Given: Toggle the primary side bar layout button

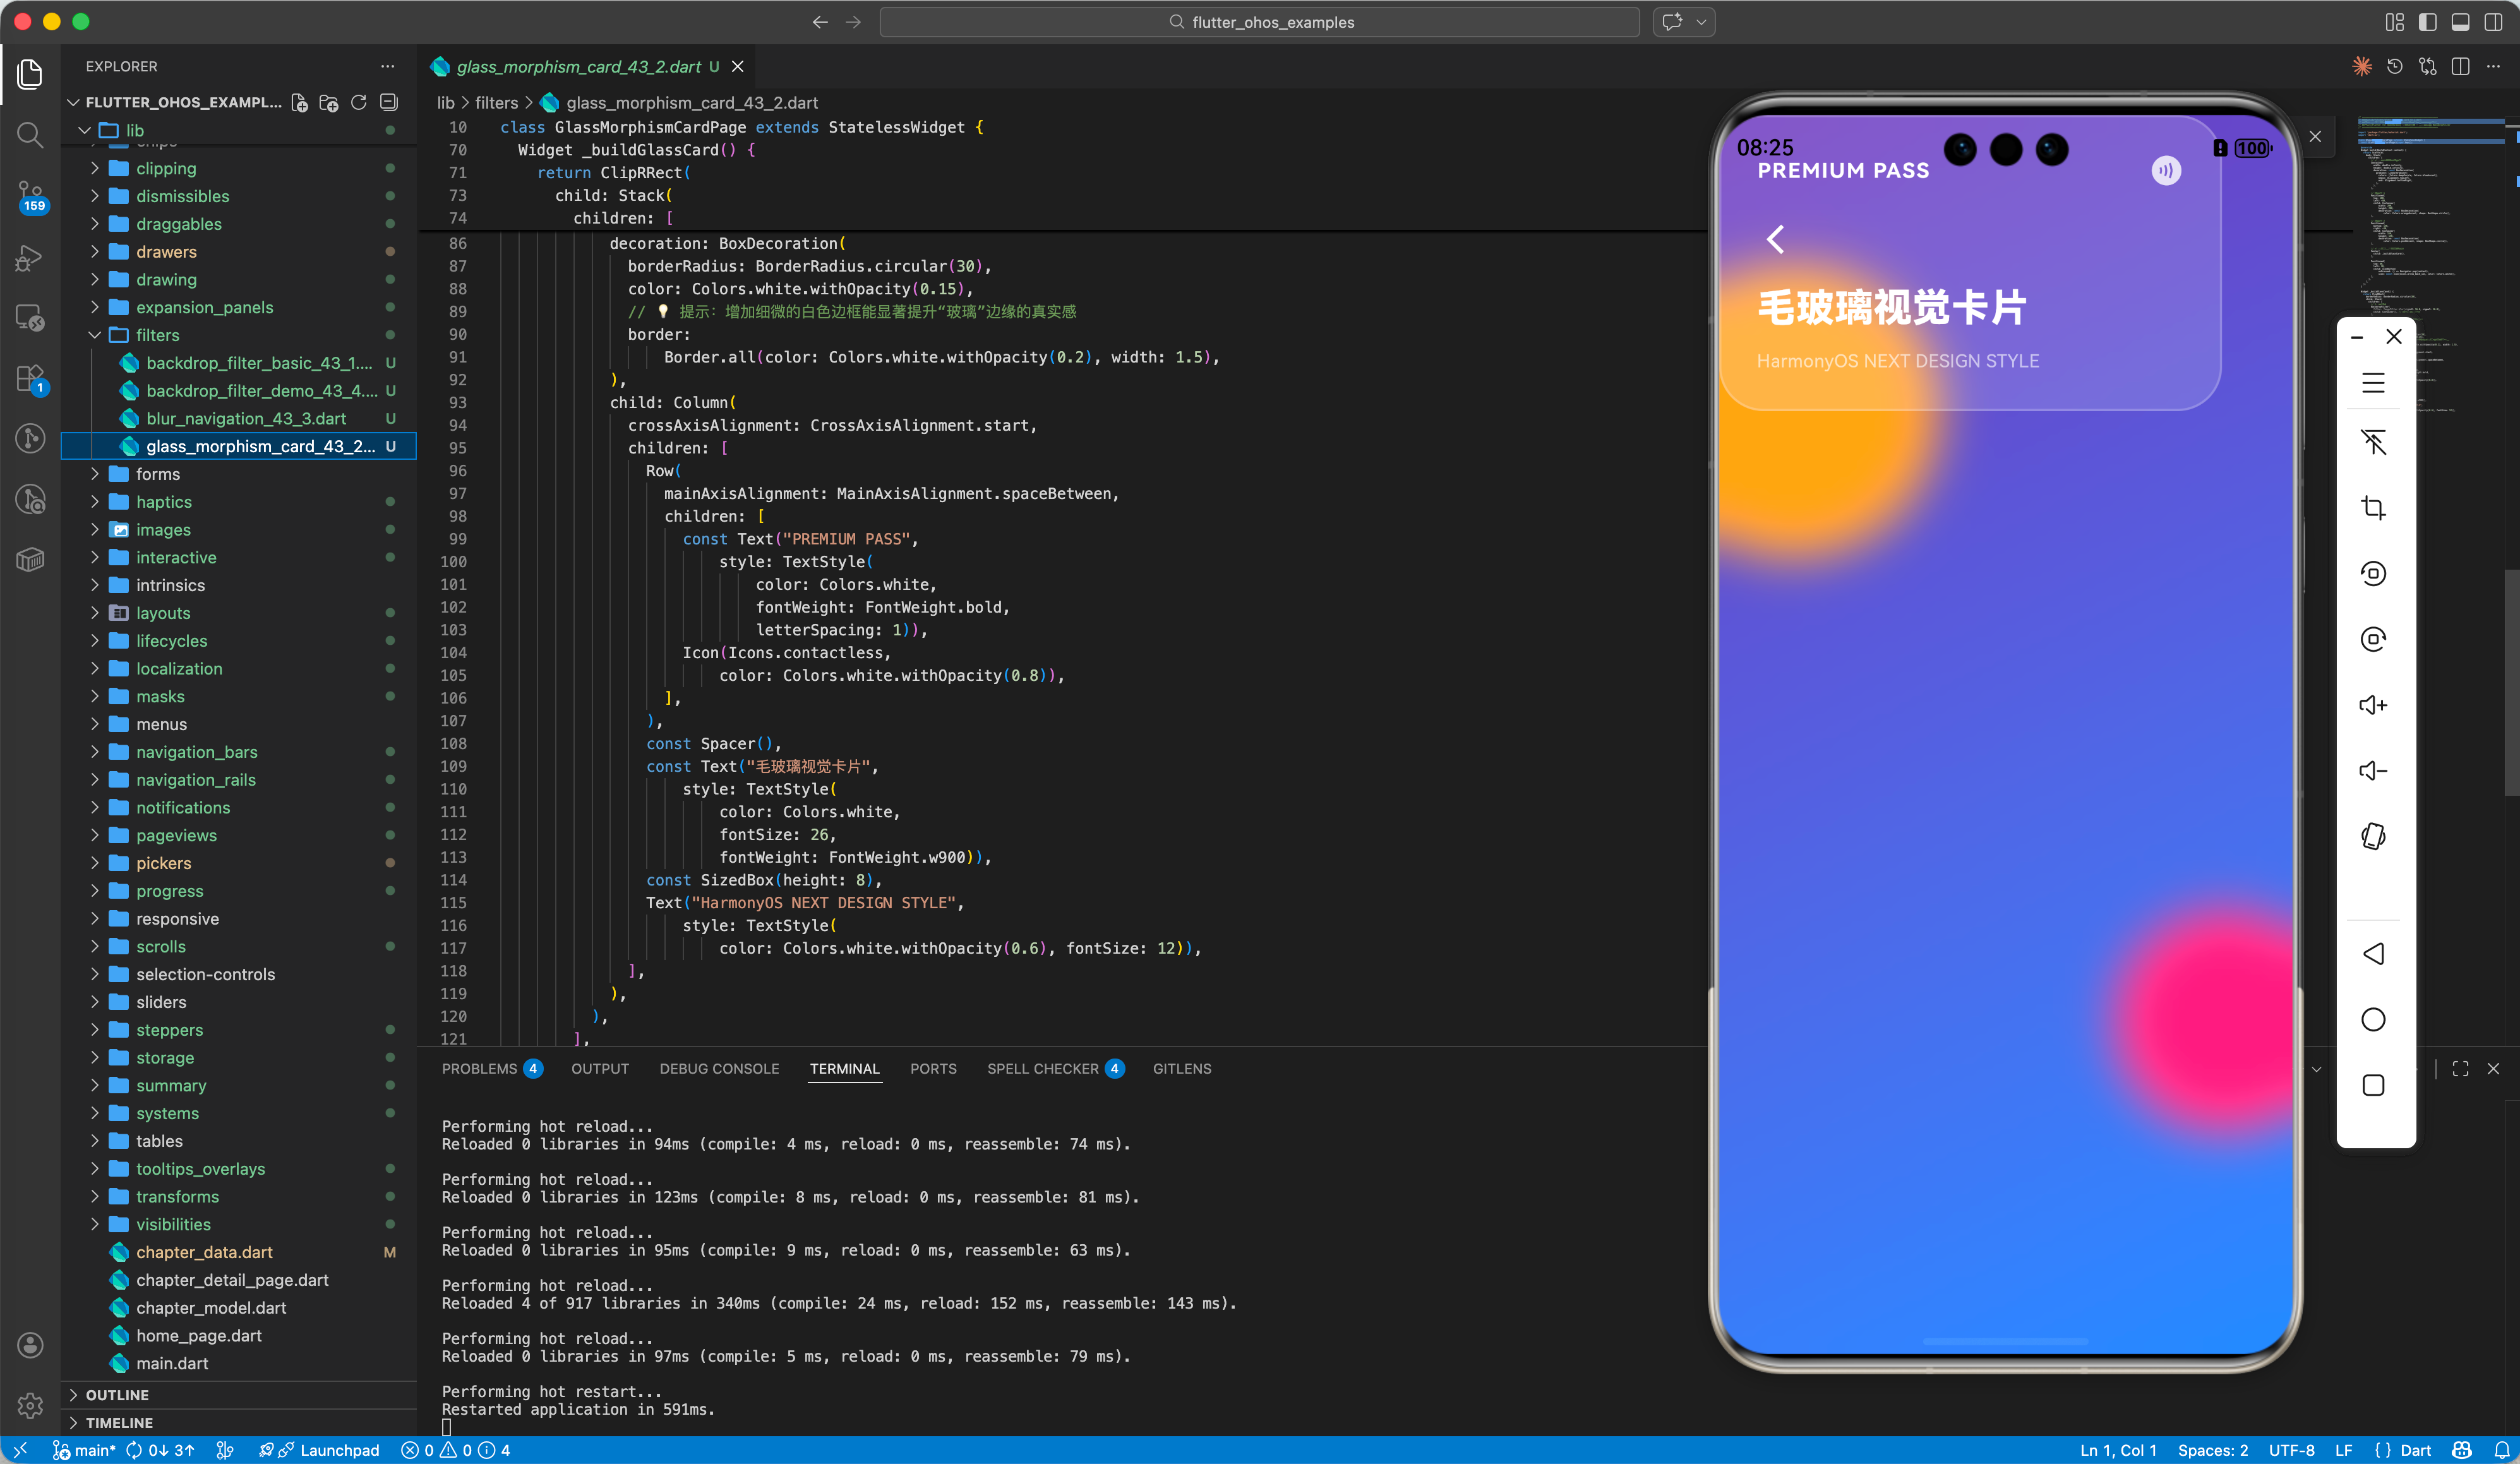Looking at the screenshot, I should 2427,22.
